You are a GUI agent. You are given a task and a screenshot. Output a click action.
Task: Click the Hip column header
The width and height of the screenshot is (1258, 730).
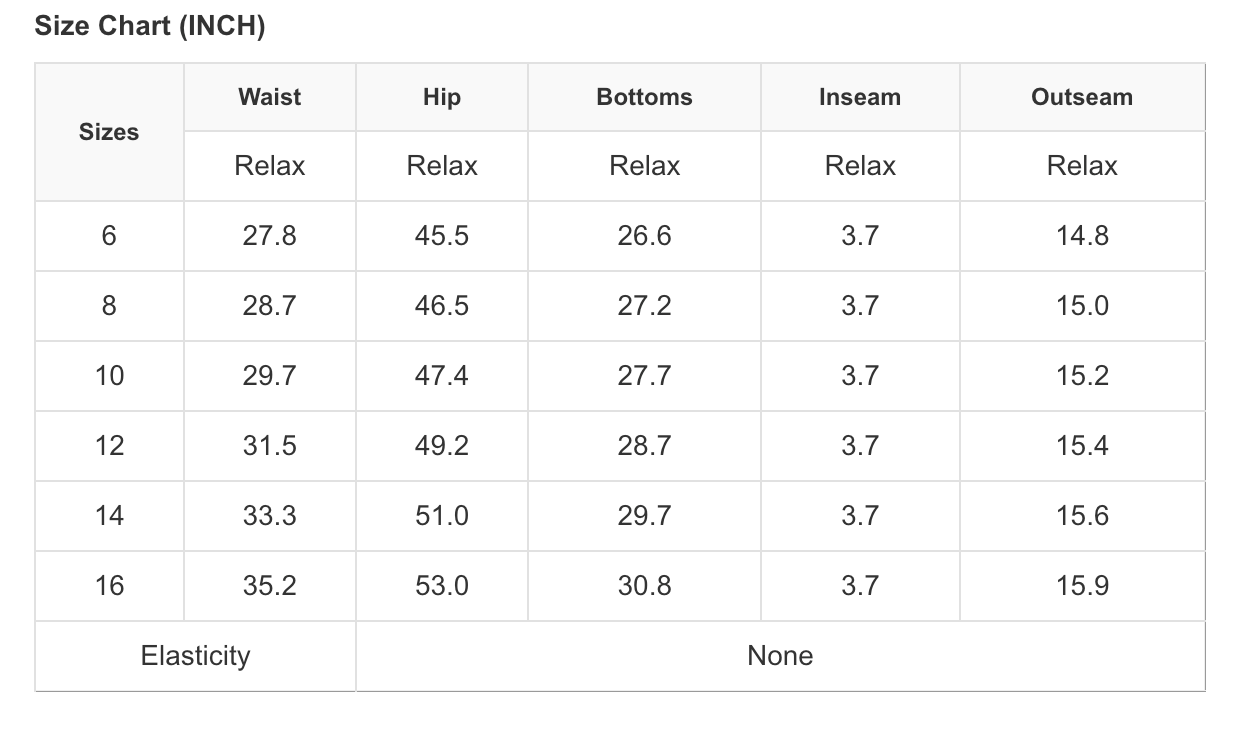(x=441, y=97)
